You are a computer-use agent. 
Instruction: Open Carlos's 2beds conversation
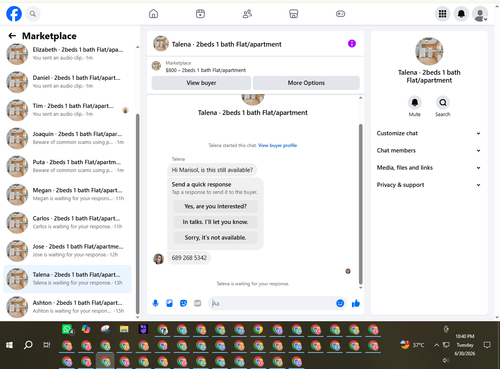[67, 222]
